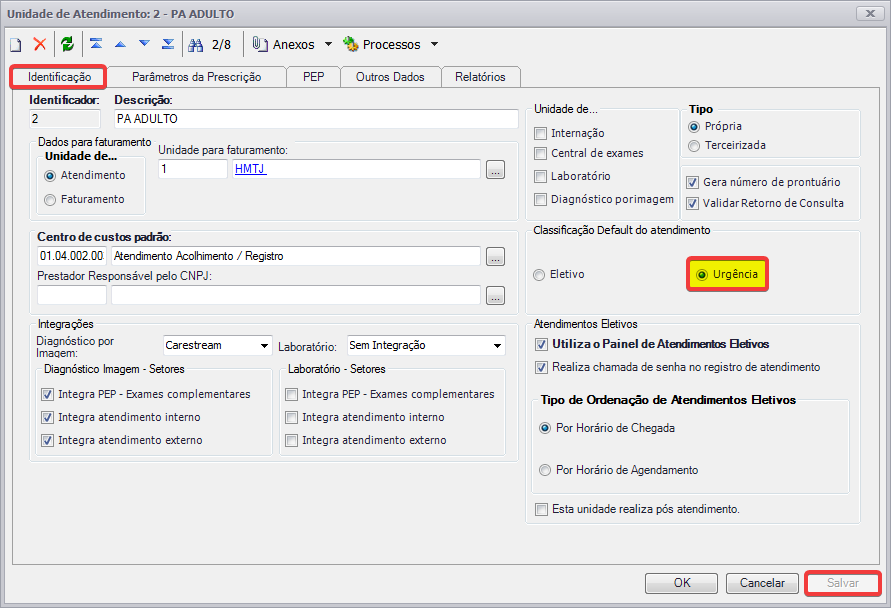Click the Descrição field containing PA ADULTO
891x608 pixels.
[317, 119]
